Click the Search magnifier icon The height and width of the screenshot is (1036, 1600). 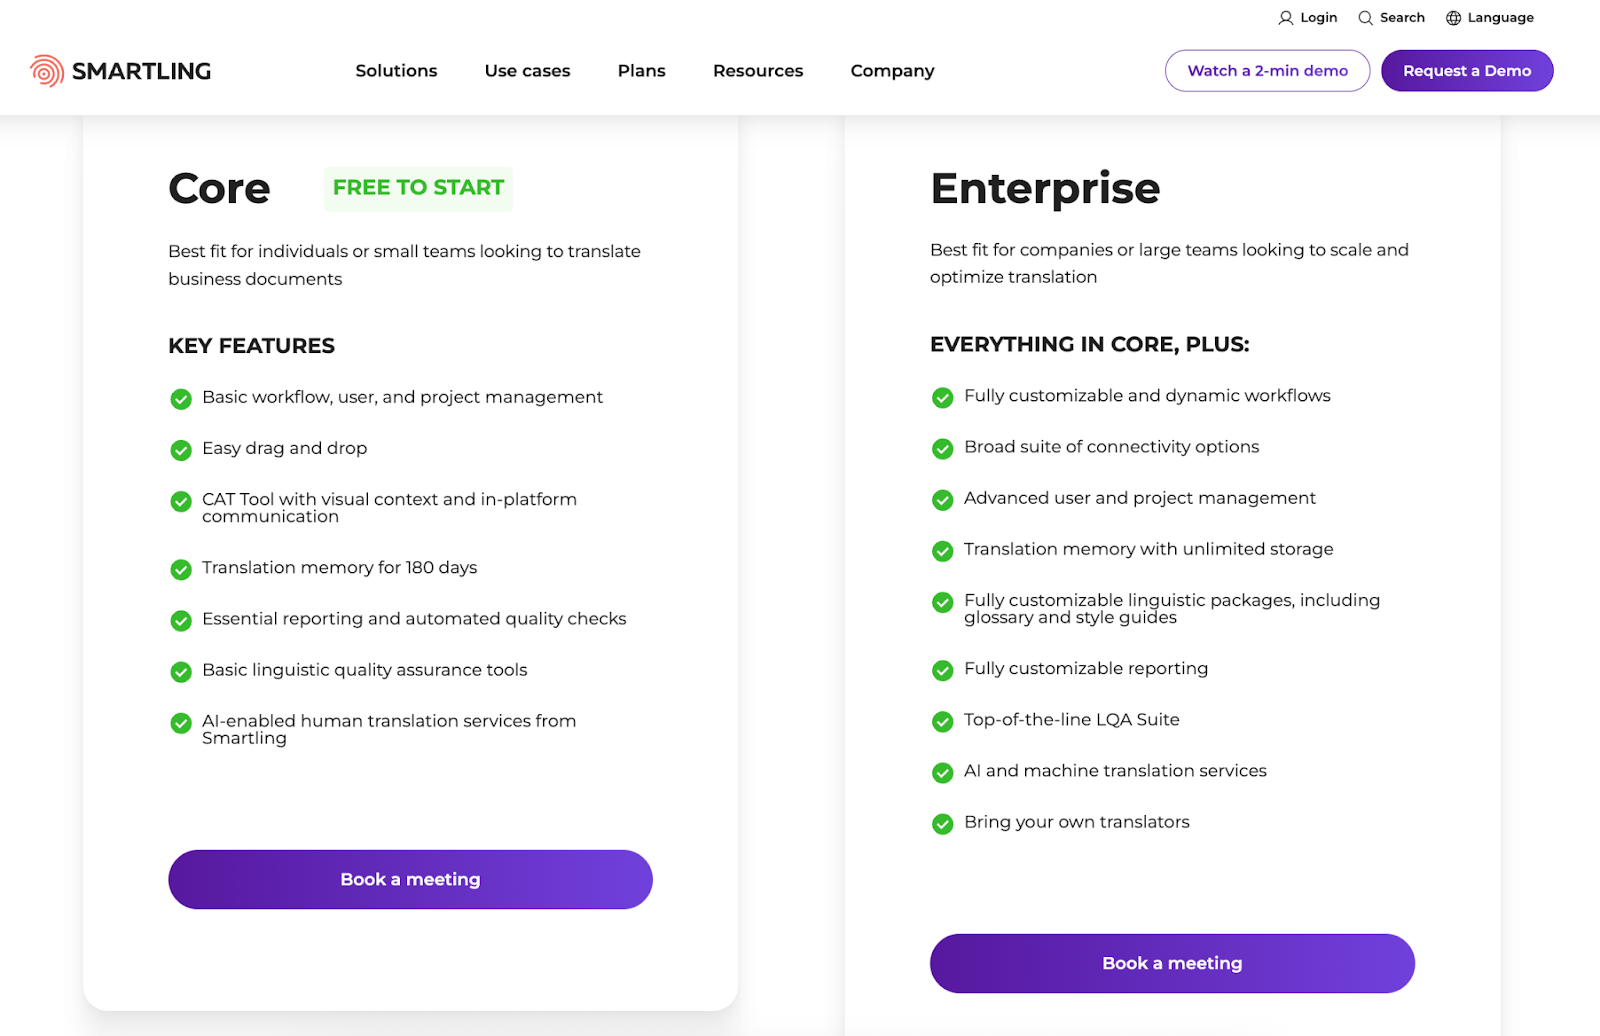(x=1365, y=18)
